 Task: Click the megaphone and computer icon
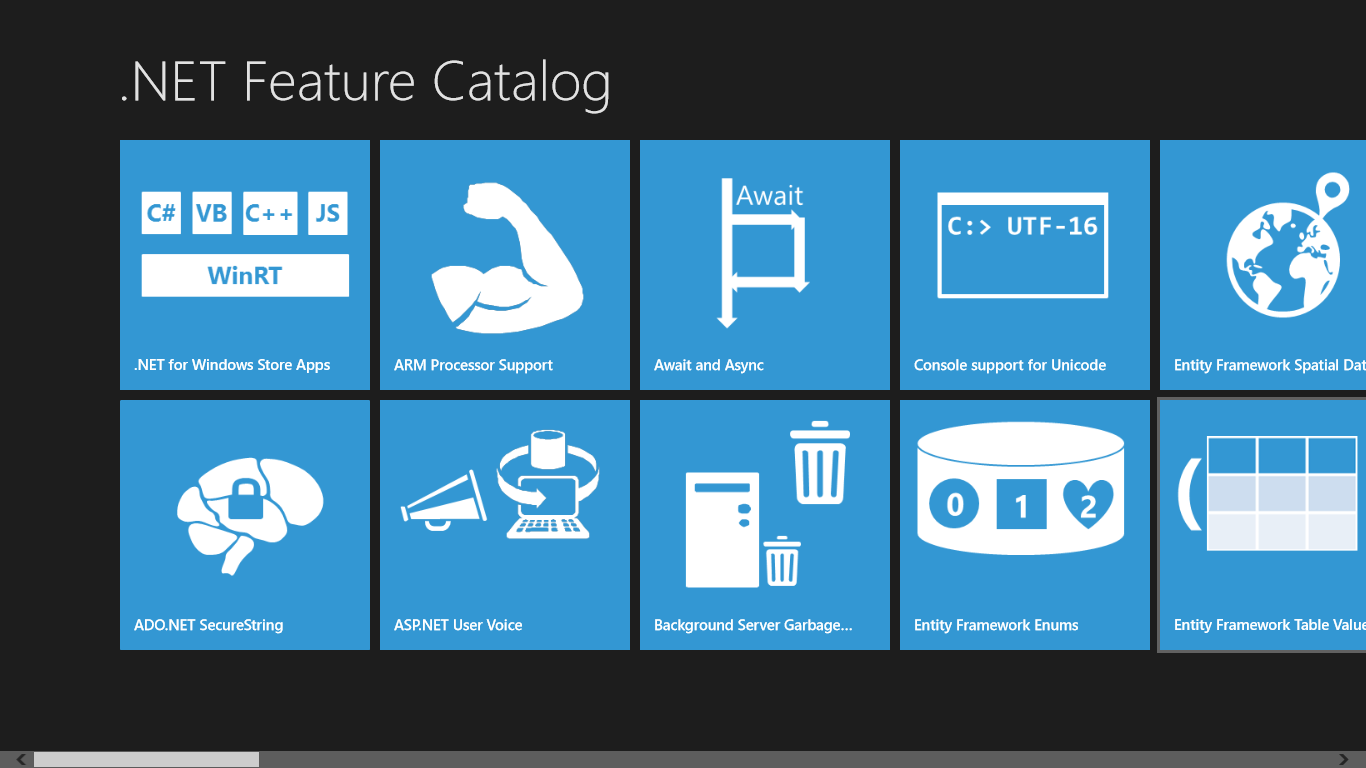tap(500, 485)
